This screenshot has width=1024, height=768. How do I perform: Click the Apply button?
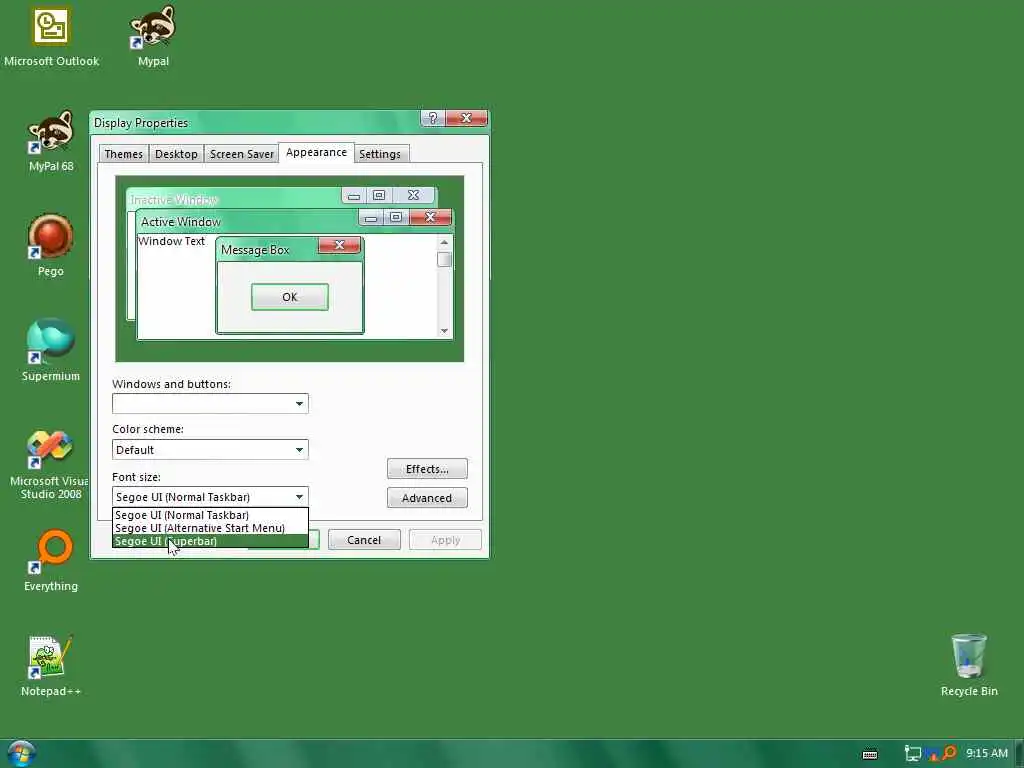[x=445, y=540]
